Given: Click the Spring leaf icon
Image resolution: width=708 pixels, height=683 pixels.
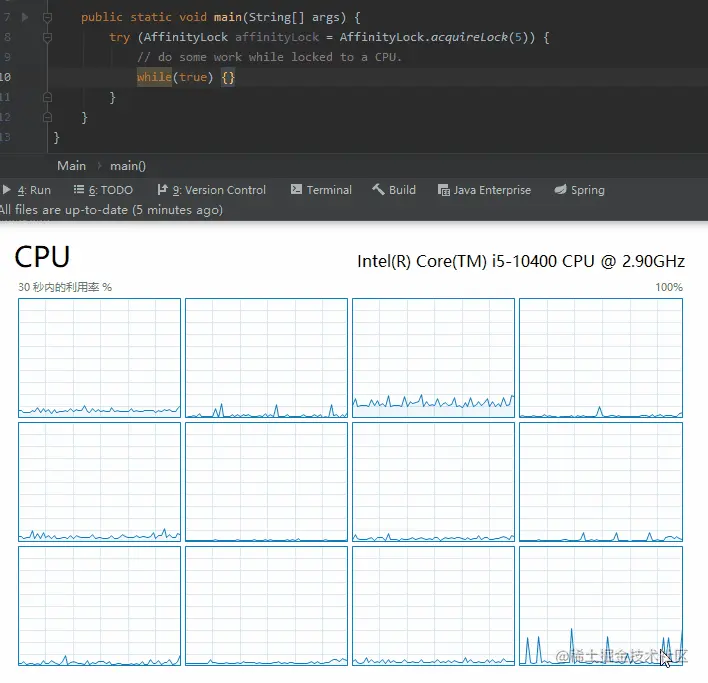Looking at the screenshot, I should [x=560, y=189].
